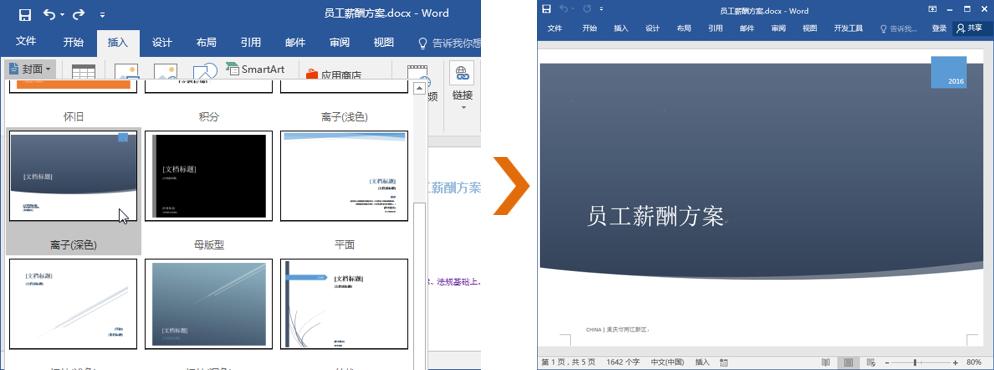Switch to 邮件 tab in right window
Screen dimensions: 994x370
click(747, 29)
